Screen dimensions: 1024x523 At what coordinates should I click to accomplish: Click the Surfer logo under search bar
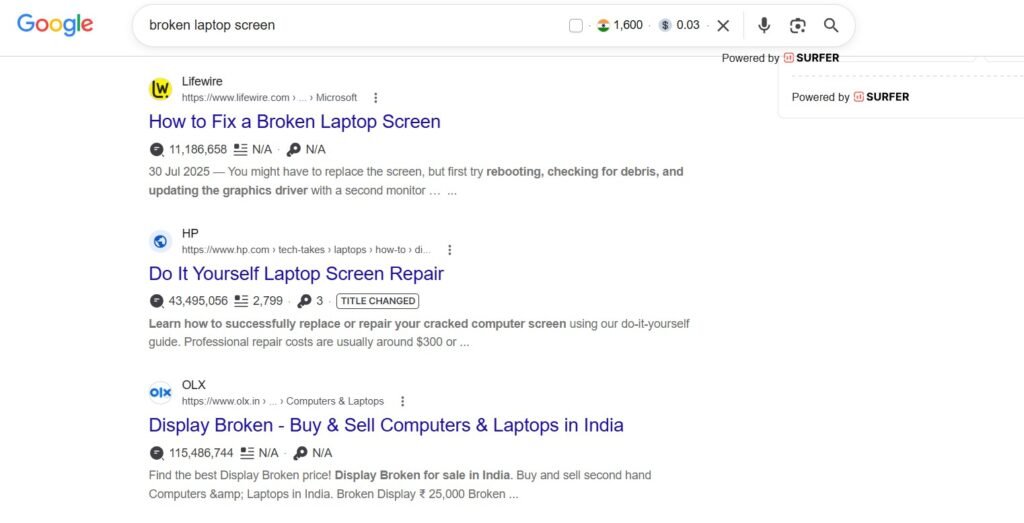pos(811,57)
